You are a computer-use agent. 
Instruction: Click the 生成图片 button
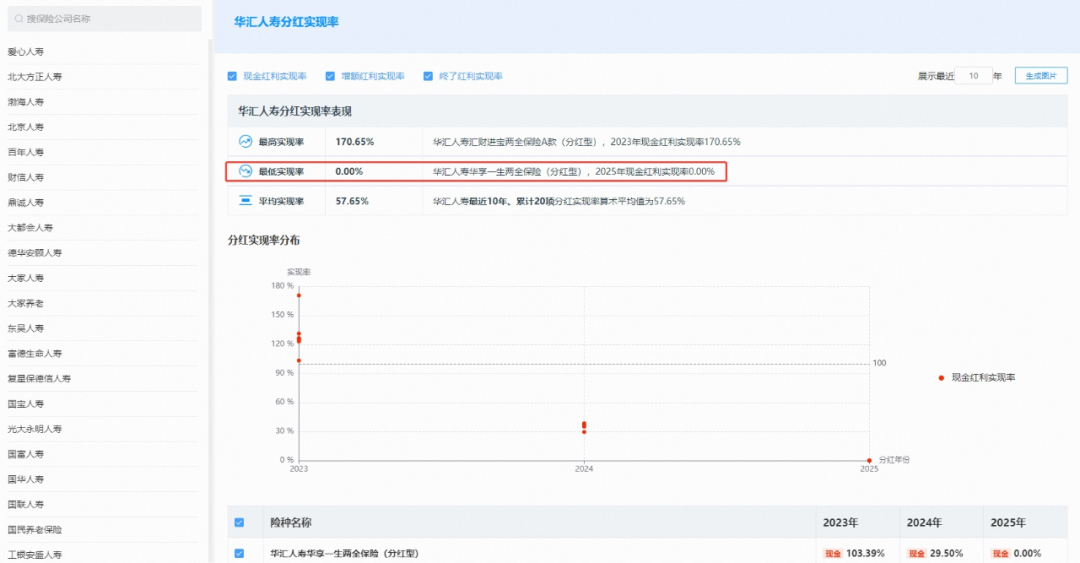pos(1041,76)
